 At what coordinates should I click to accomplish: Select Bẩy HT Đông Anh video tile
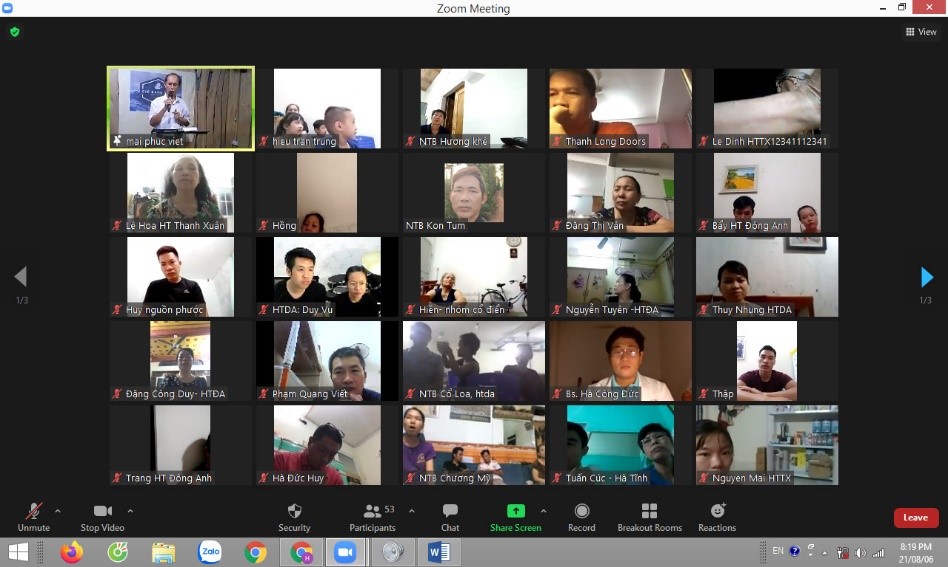click(767, 192)
